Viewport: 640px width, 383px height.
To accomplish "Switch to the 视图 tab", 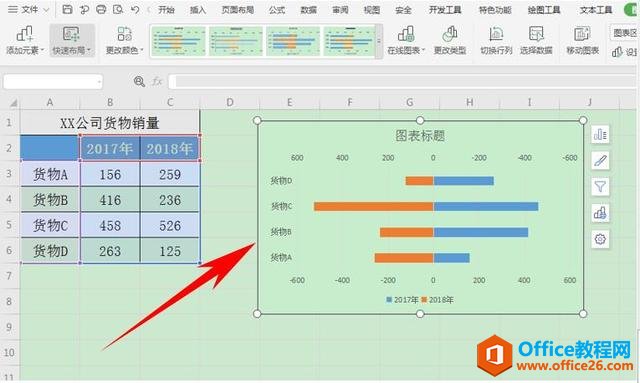I will click(372, 10).
